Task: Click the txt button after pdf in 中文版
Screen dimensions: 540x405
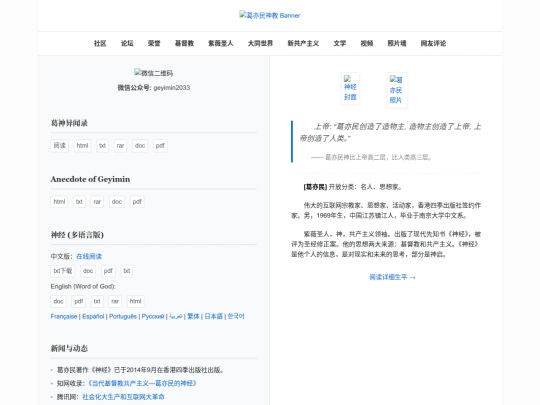Action: pos(127,271)
